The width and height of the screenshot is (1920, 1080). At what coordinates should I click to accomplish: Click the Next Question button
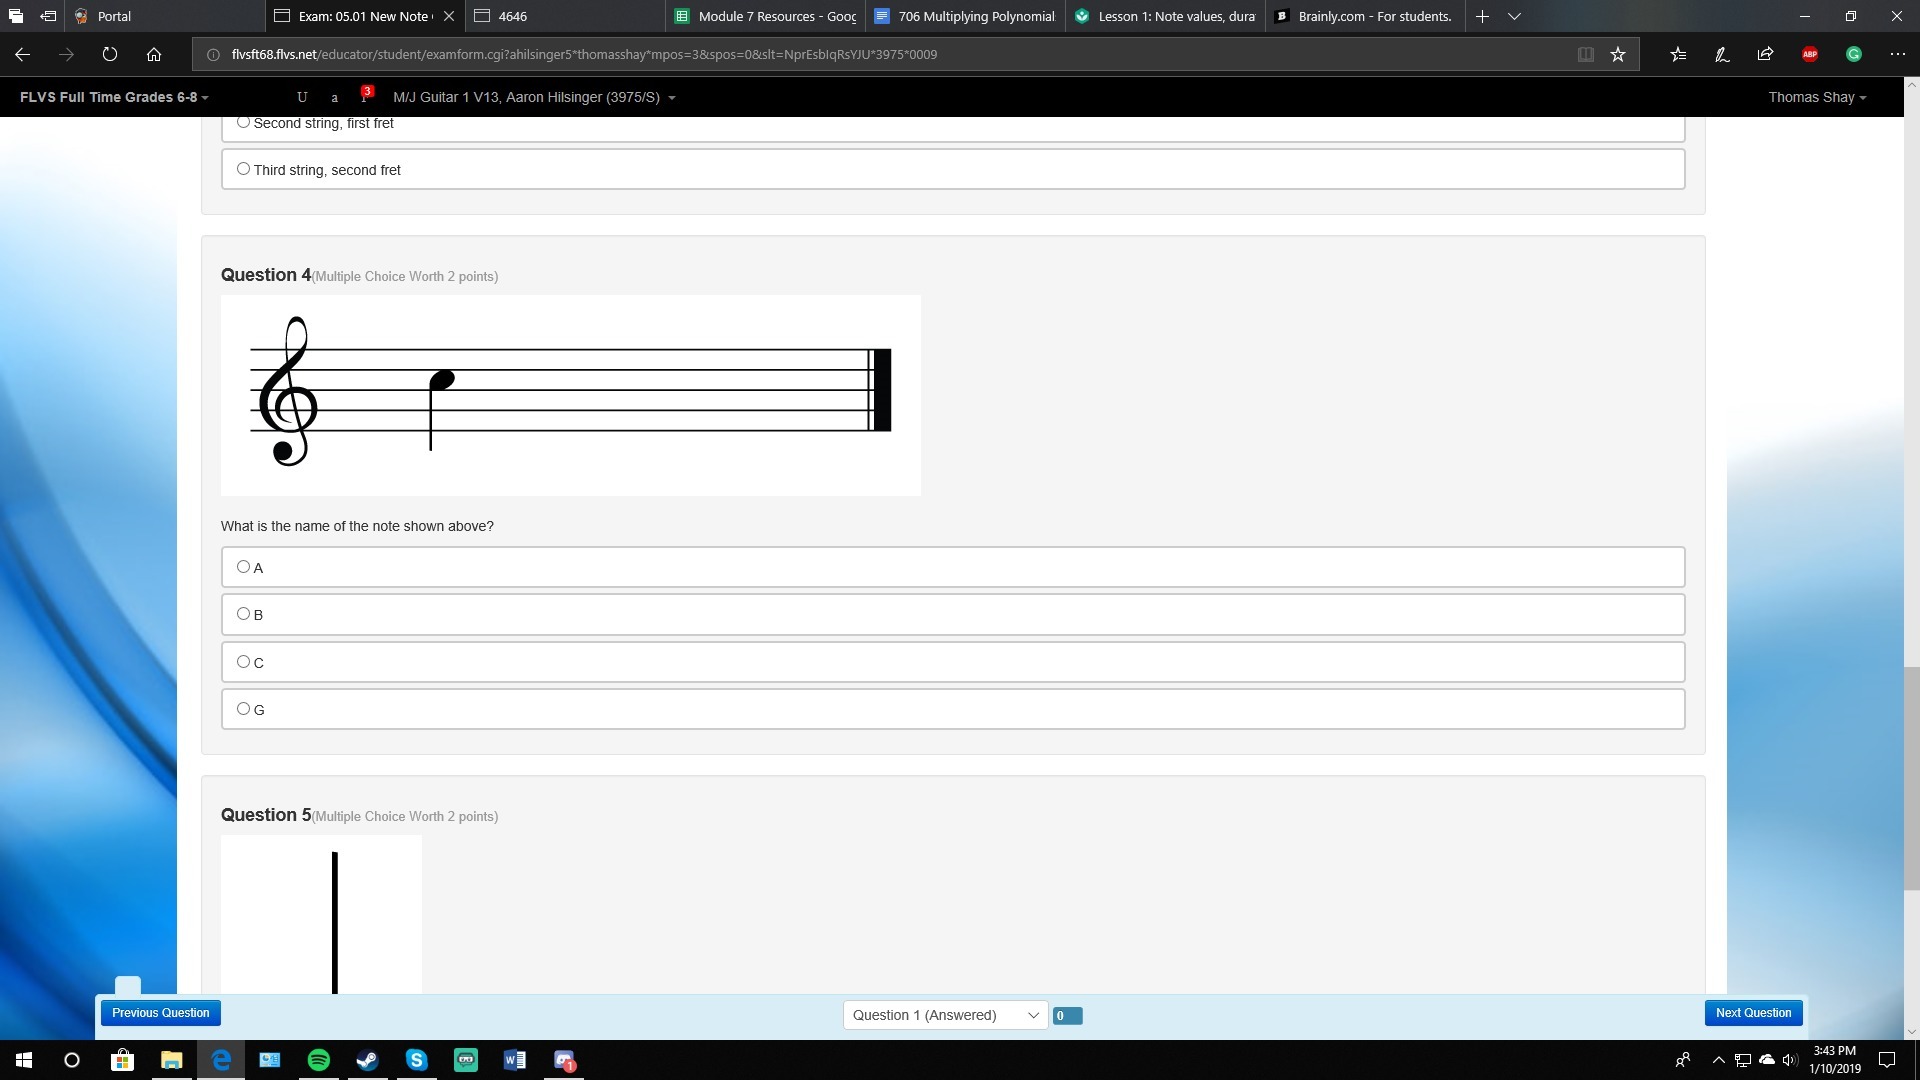(1753, 1013)
